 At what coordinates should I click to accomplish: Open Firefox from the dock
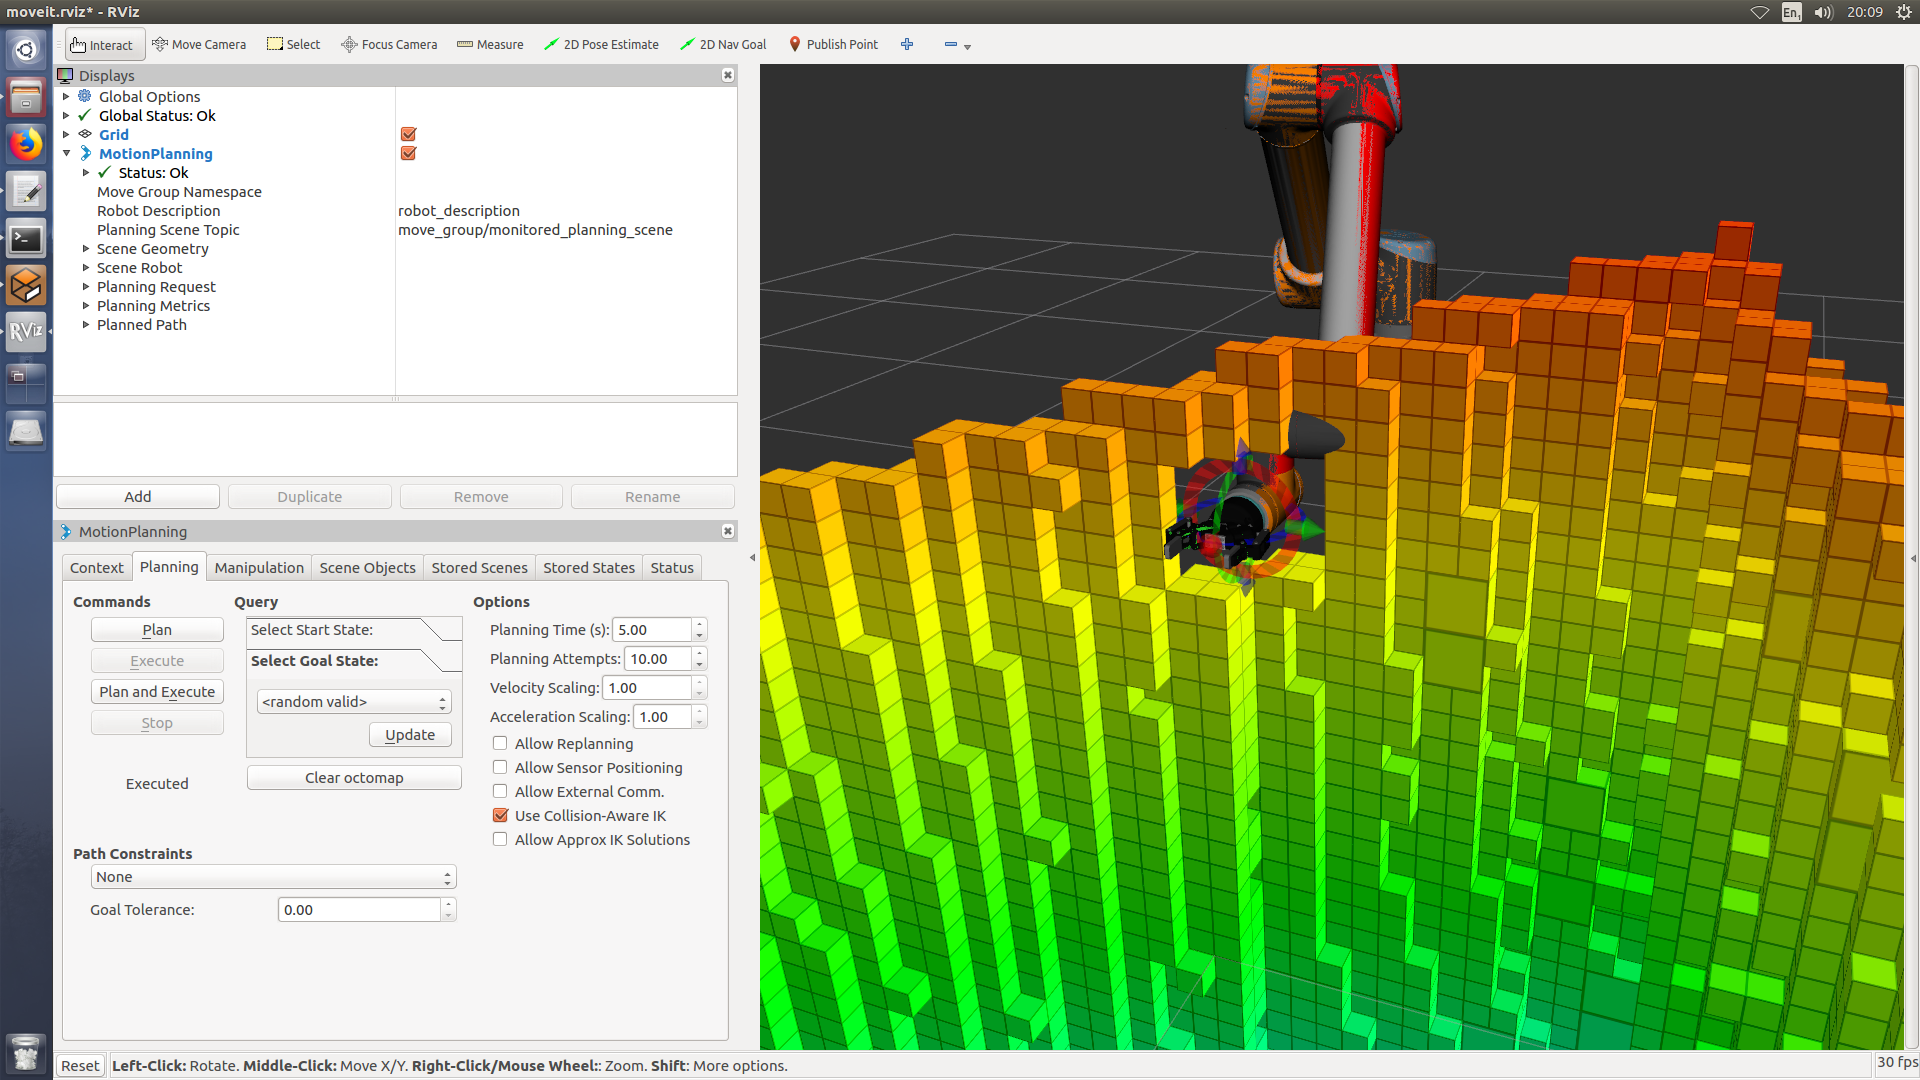[x=26, y=145]
